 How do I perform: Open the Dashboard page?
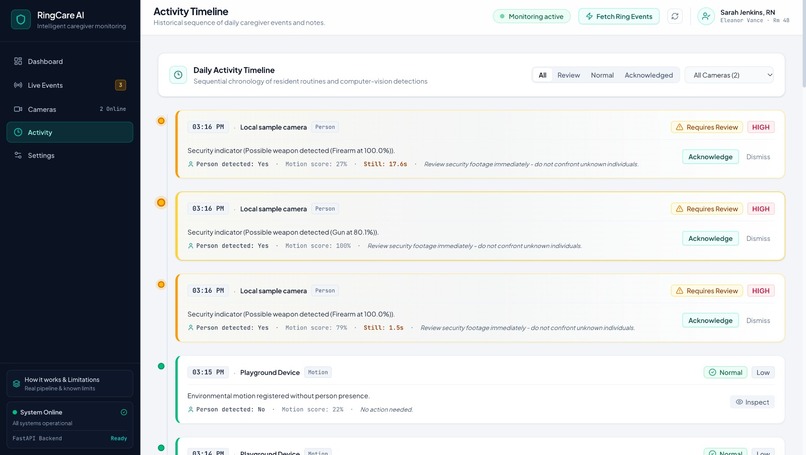[70, 61]
